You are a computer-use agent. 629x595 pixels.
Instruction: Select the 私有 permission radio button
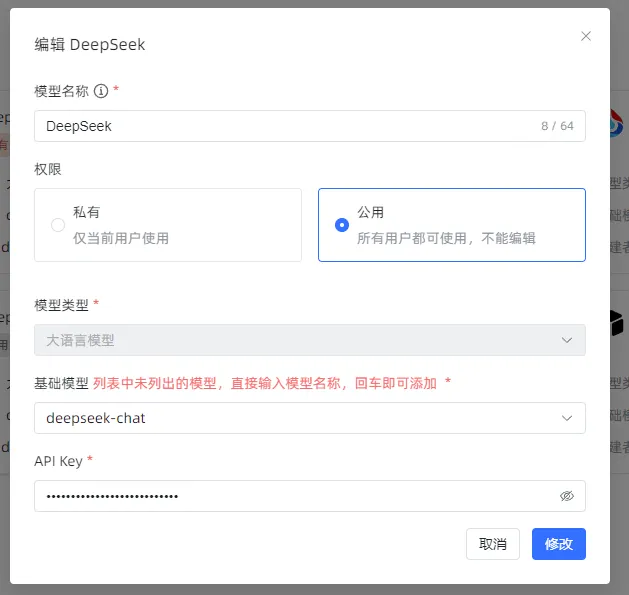click(x=58, y=225)
